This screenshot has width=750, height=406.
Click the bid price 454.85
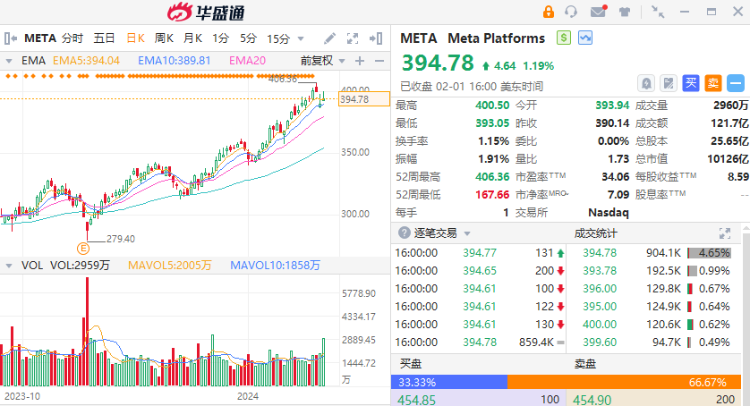point(417,400)
